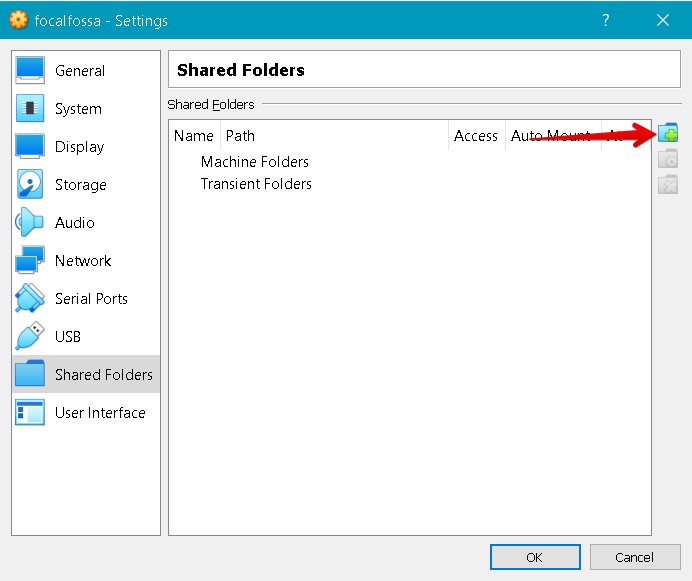This screenshot has height=581, width=692.
Task: Add a new shared folder
Action: (668, 133)
